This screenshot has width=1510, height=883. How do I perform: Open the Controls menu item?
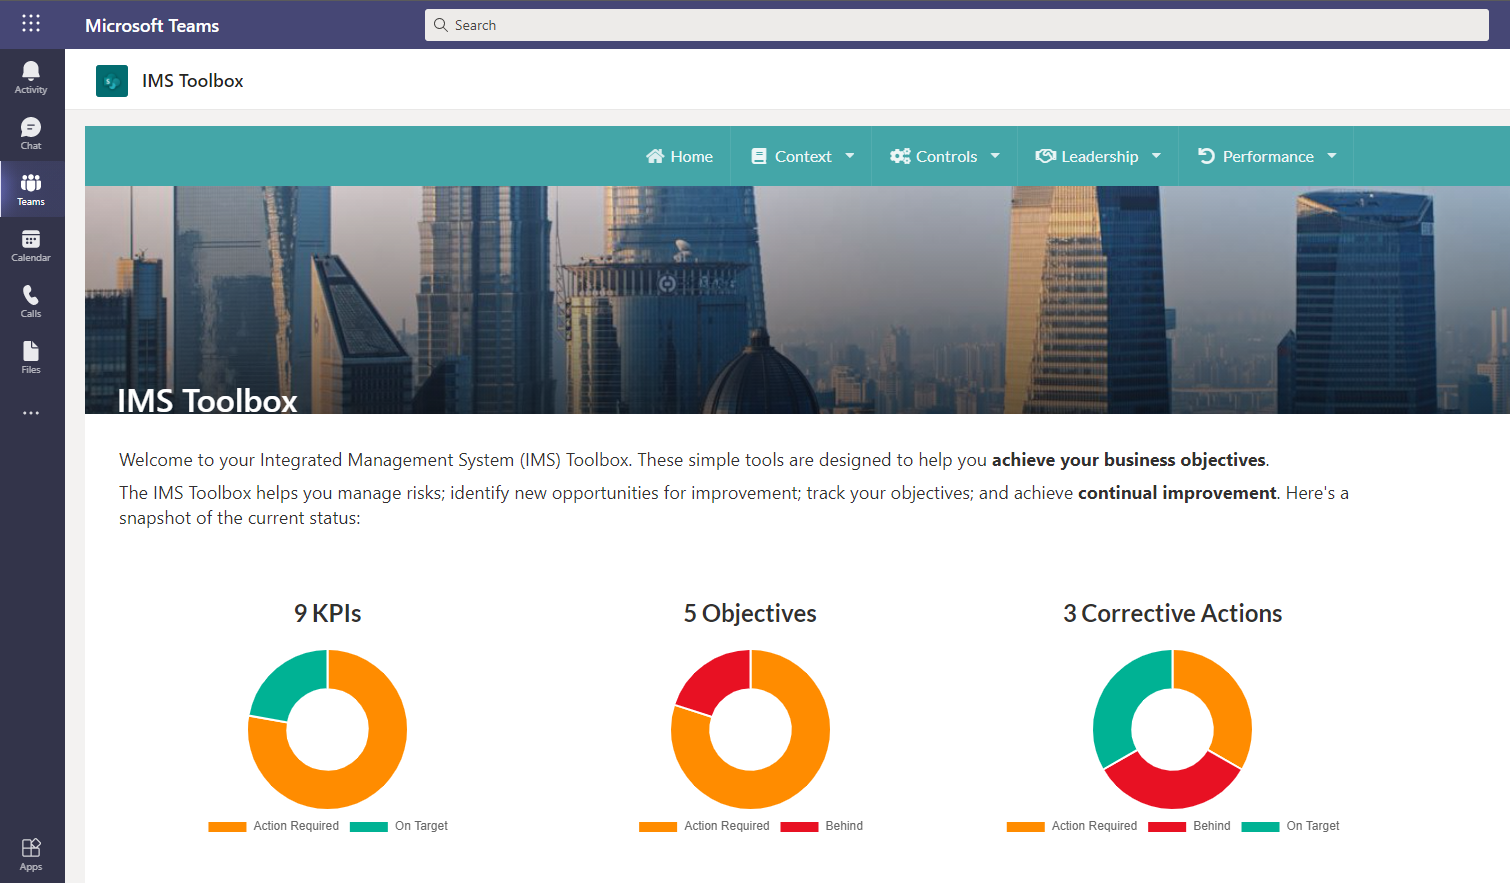tap(945, 156)
